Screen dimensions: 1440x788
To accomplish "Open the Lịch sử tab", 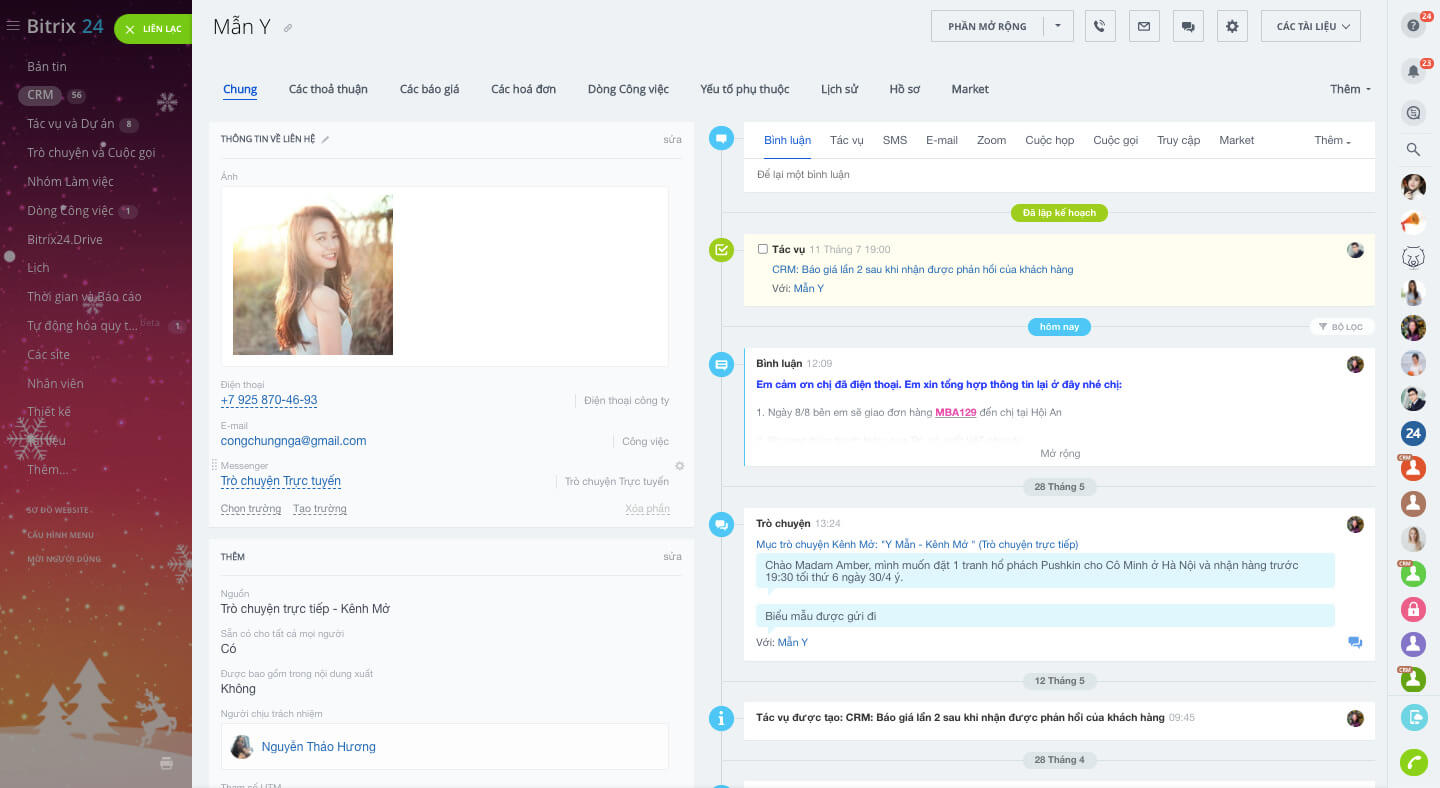I will tap(839, 89).
